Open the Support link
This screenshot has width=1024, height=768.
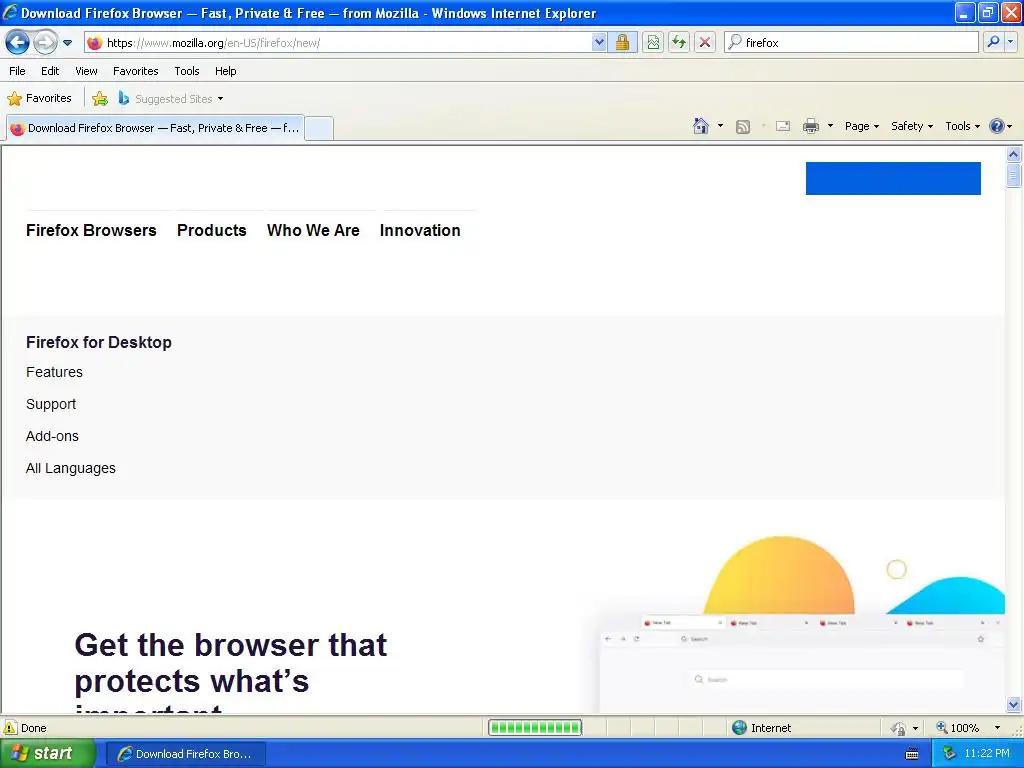(x=51, y=404)
